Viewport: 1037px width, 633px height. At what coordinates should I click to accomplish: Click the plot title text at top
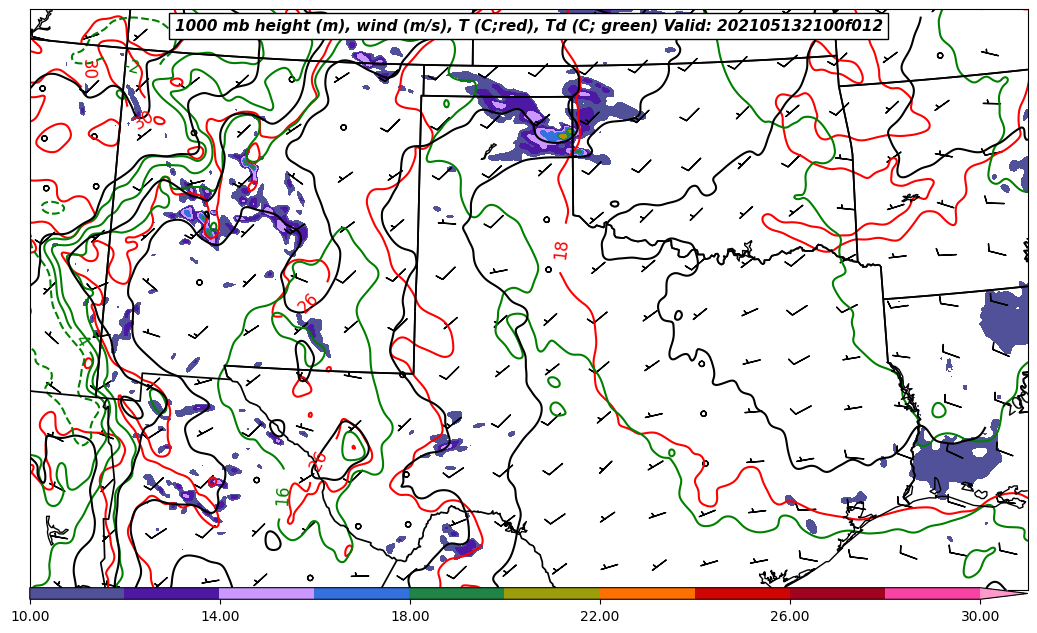coord(528,26)
